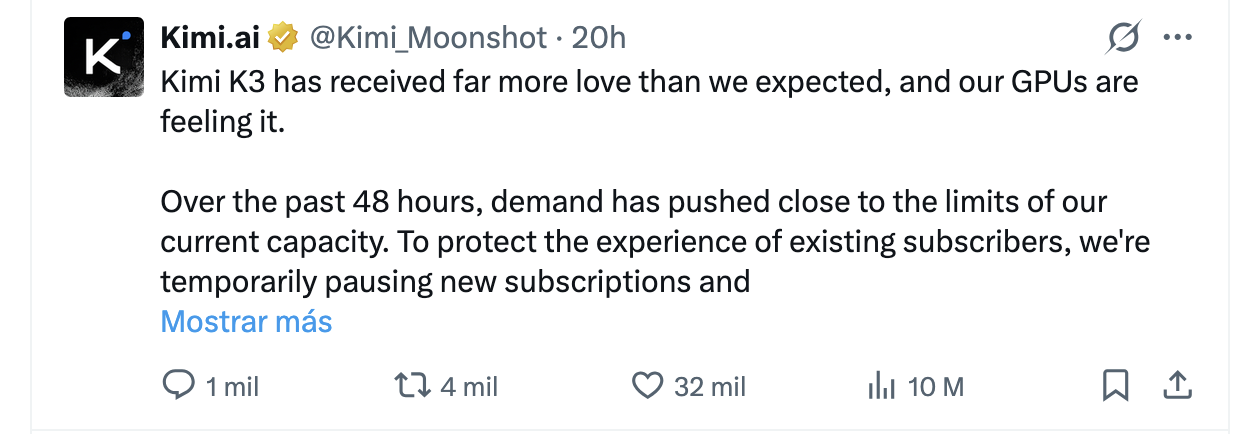Screen dimensions: 1252x434
Task: Open view analytics bar chart icon
Action: 880,385
